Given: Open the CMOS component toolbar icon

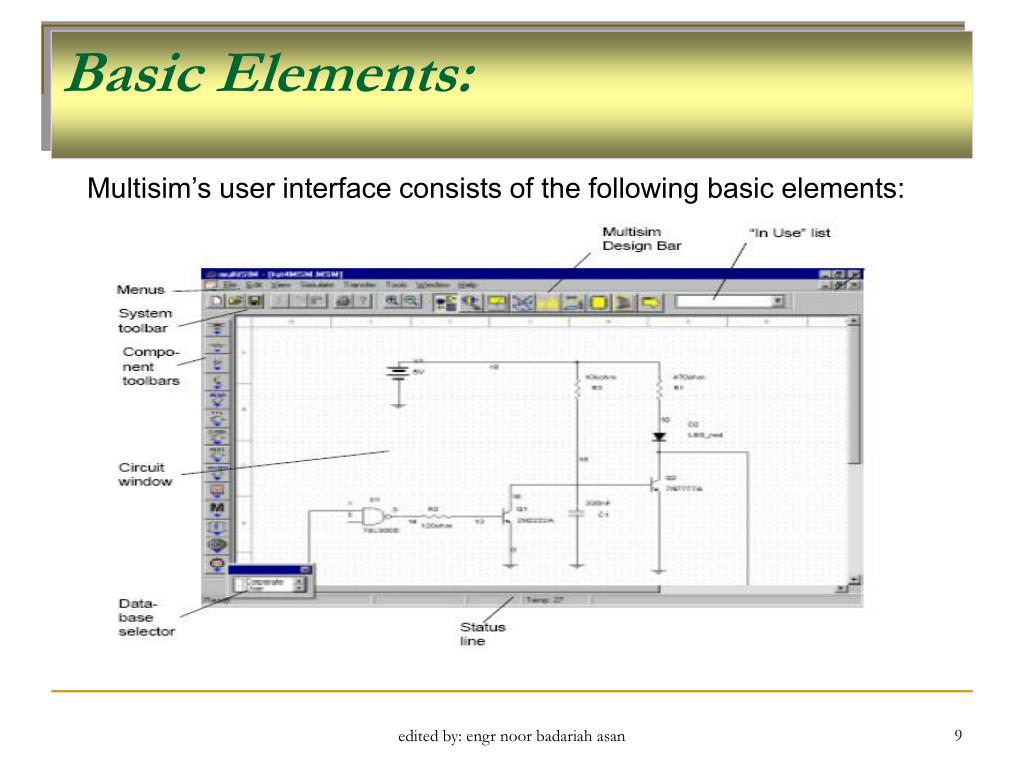Looking at the screenshot, I should click(x=217, y=436).
